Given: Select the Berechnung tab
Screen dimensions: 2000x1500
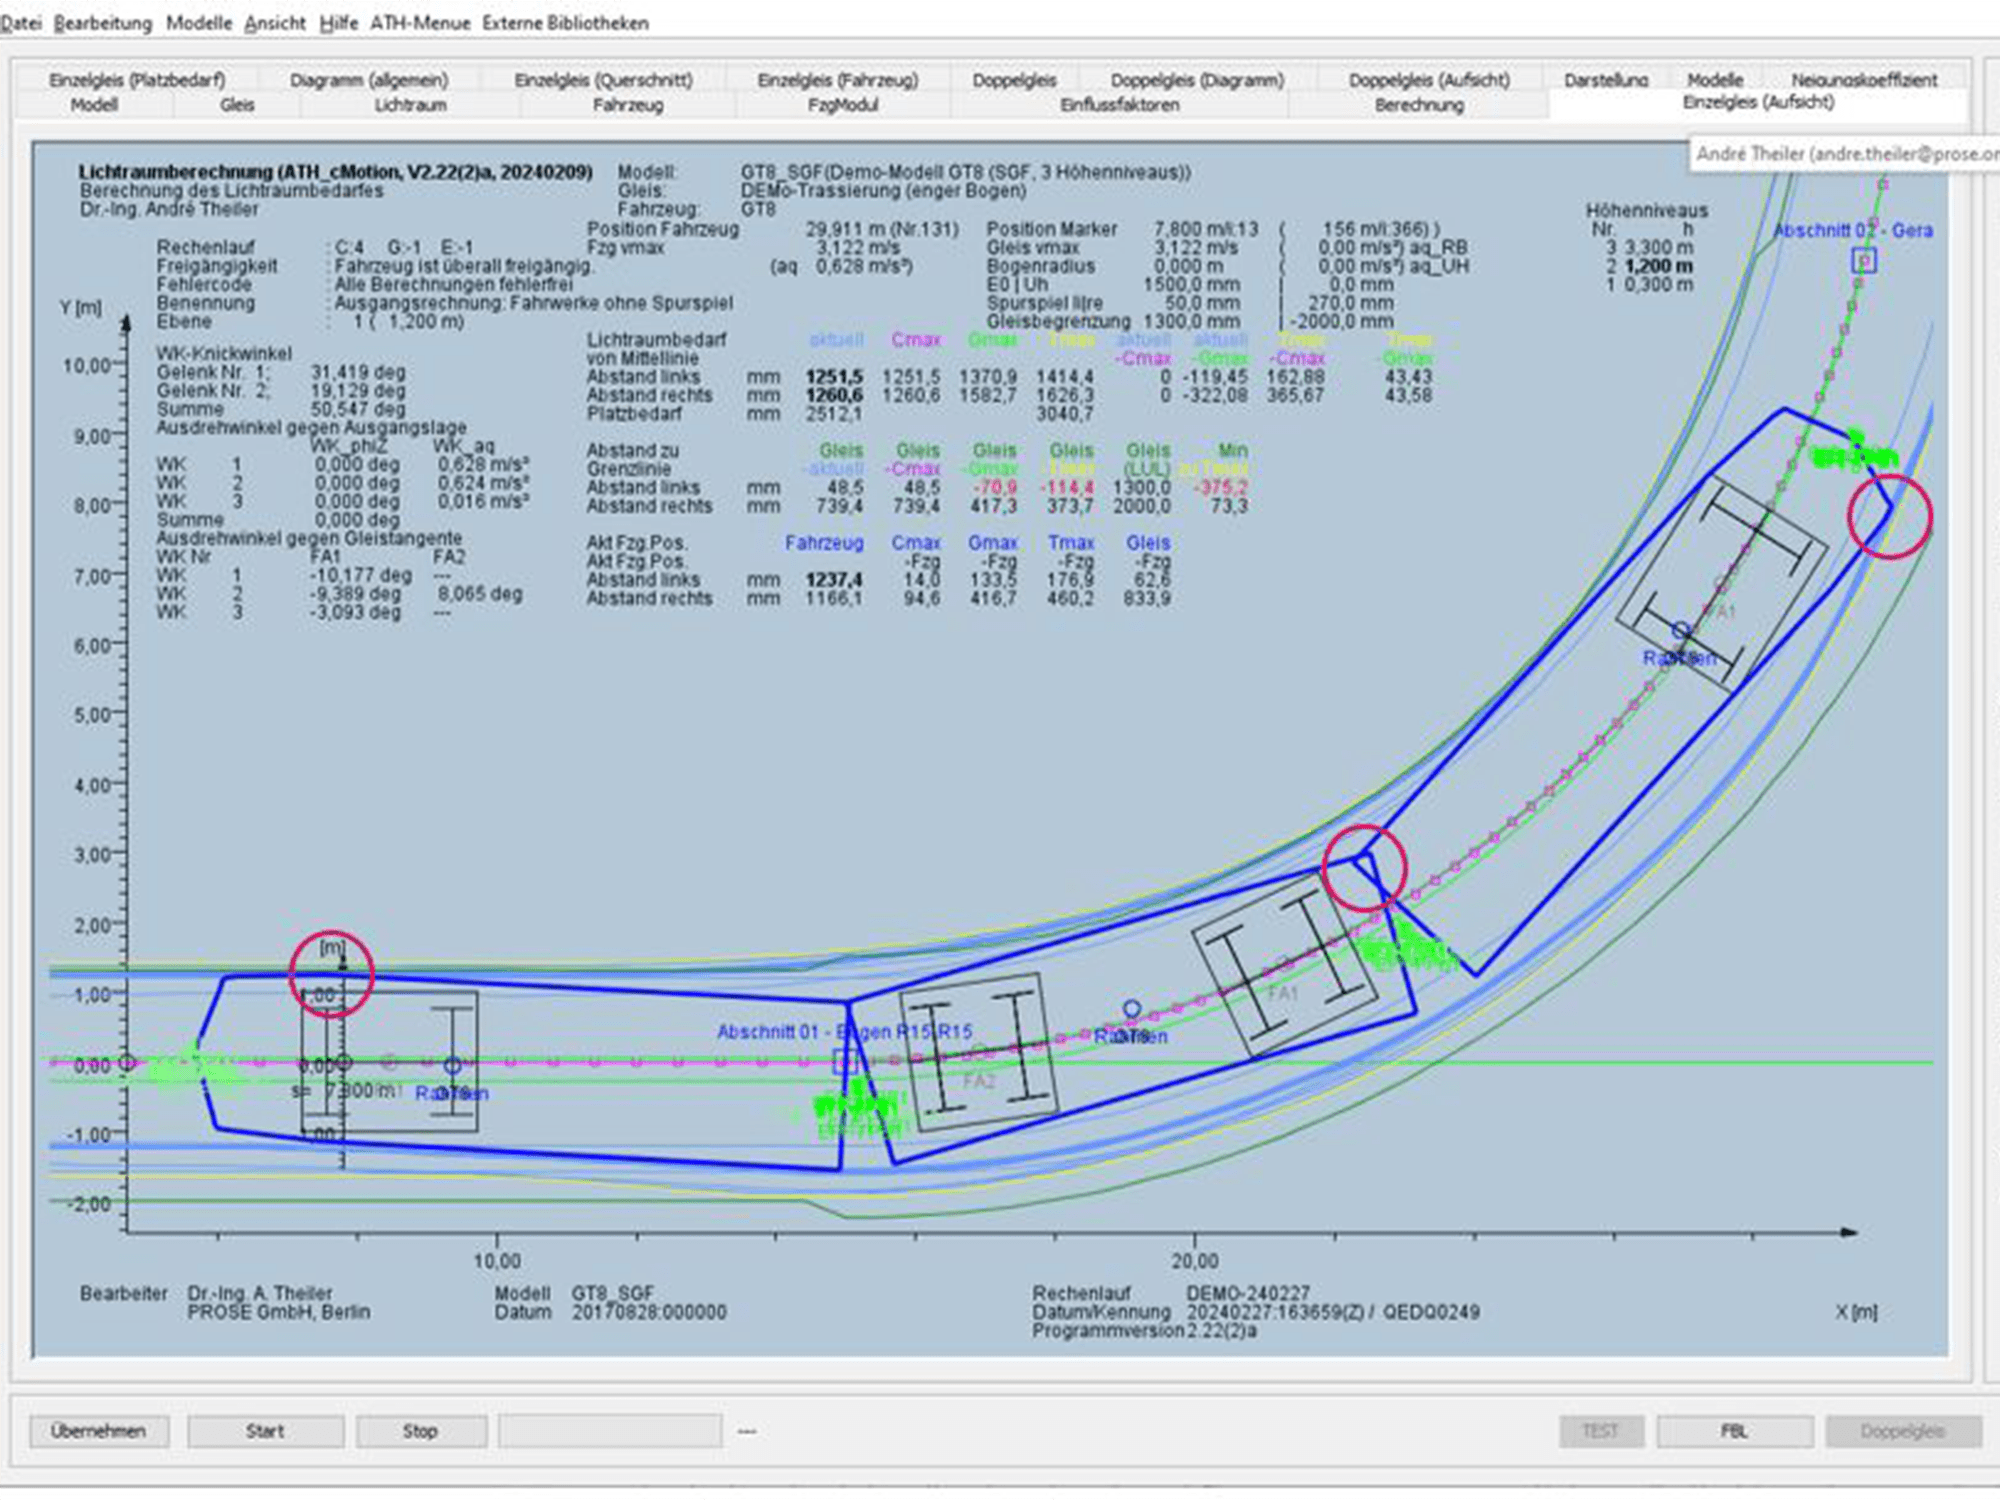Looking at the screenshot, I should point(1418,105).
